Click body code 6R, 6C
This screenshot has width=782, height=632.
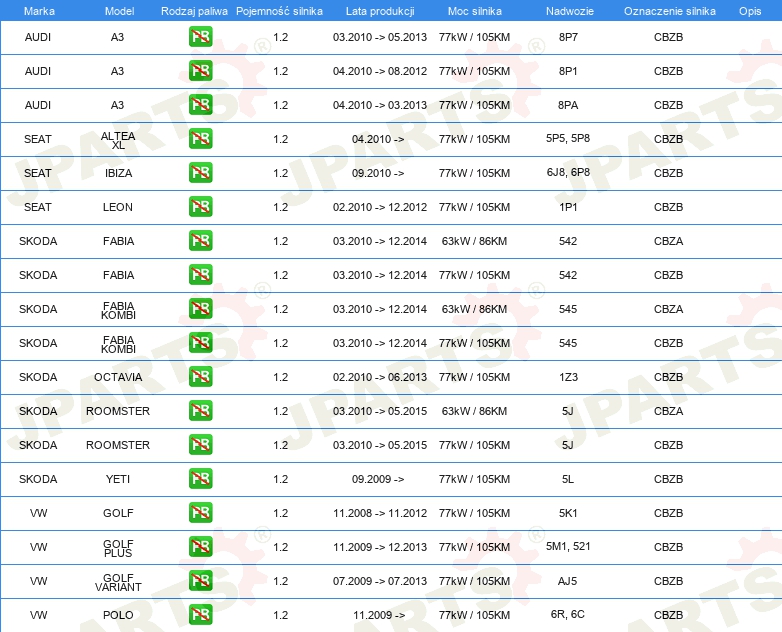(568, 614)
